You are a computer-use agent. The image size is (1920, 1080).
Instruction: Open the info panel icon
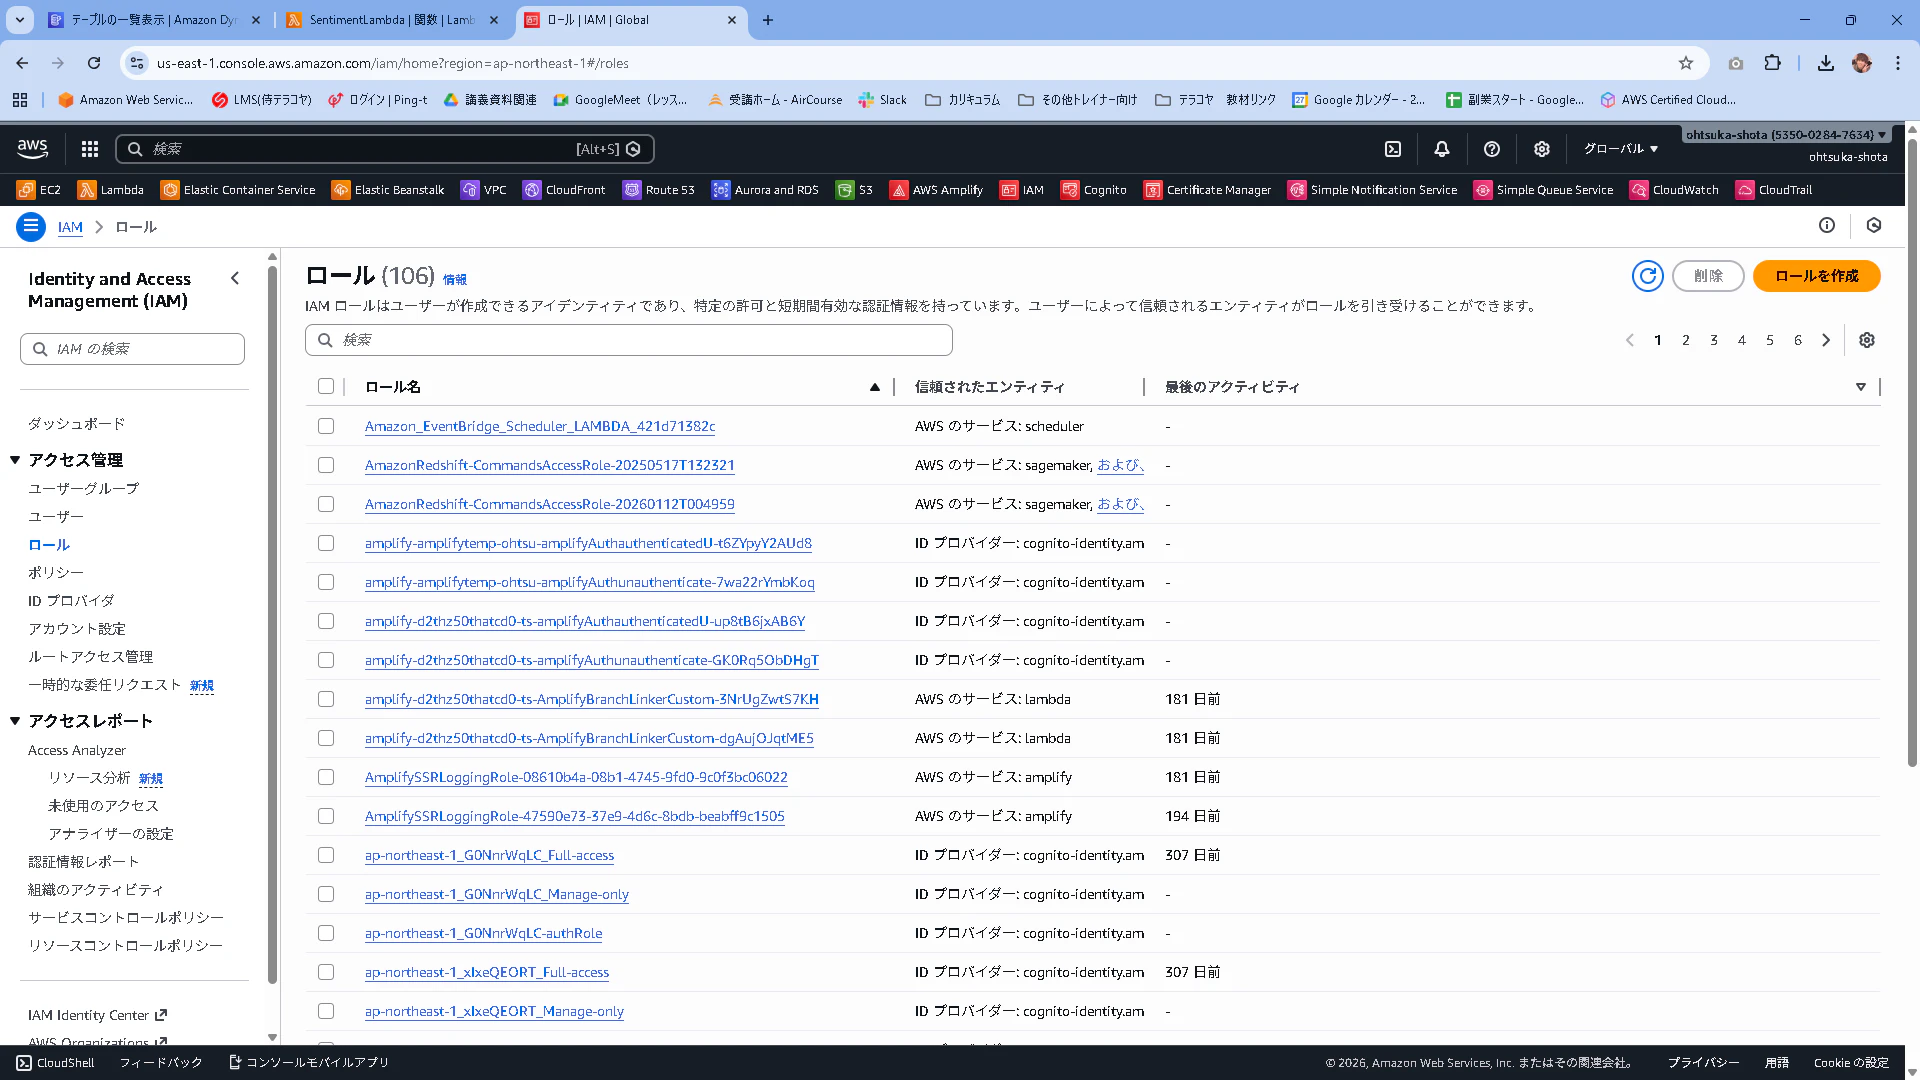click(x=1827, y=226)
